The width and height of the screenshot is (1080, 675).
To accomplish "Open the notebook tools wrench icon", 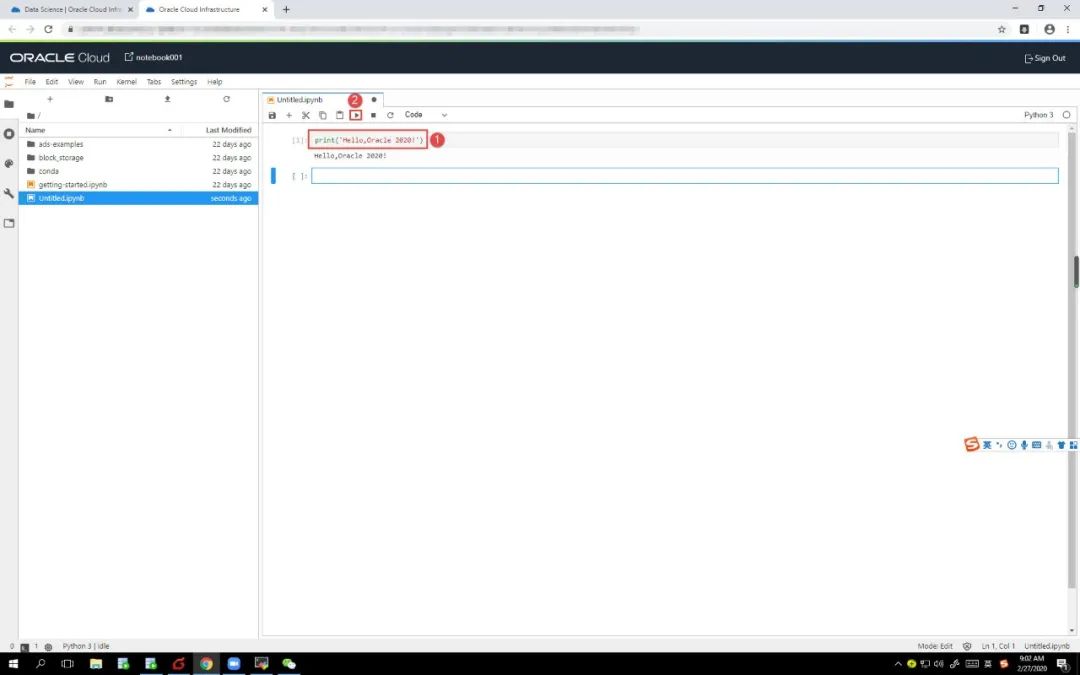I will [9, 194].
